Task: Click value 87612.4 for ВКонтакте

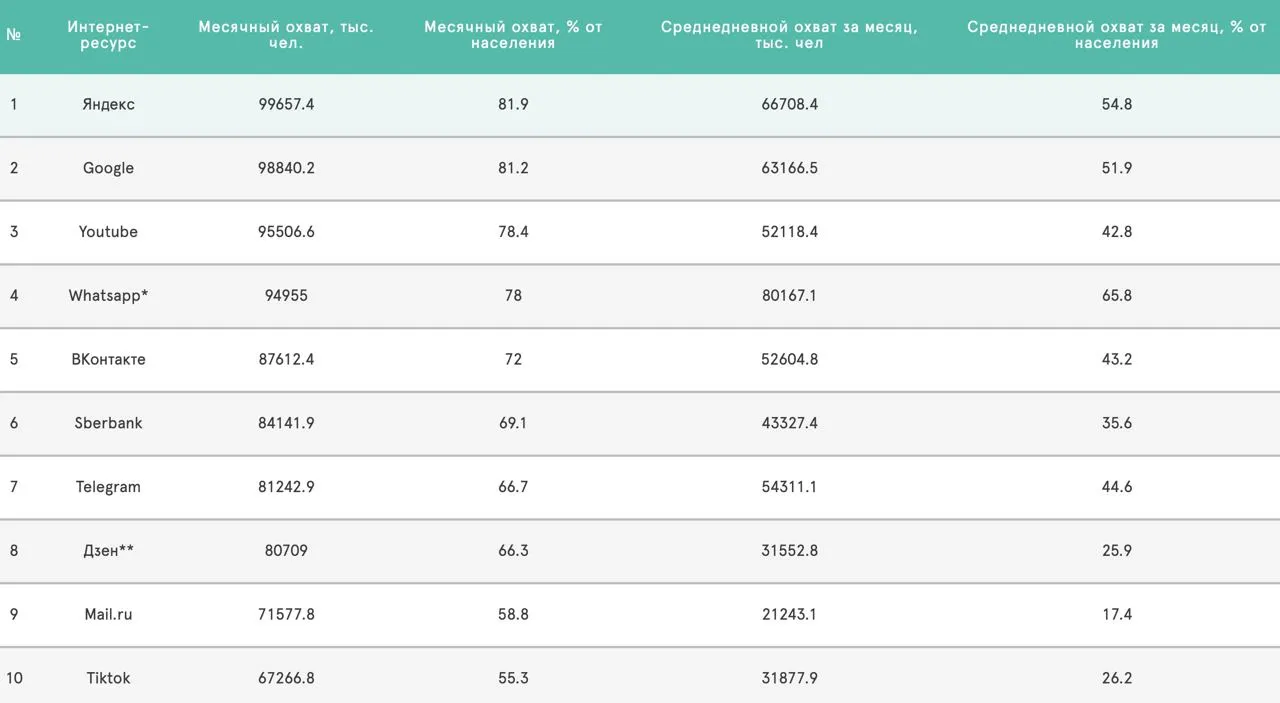Action: pyautogui.click(x=286, y=359)
